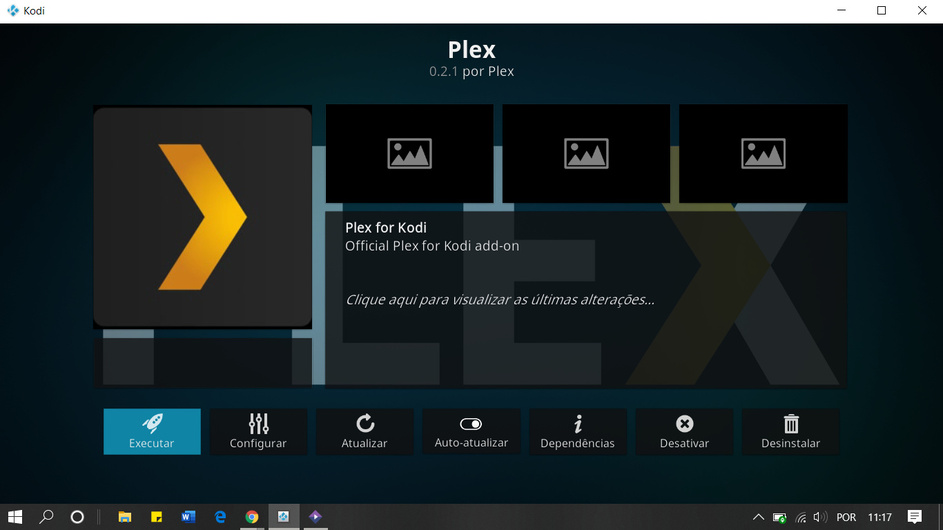The image size is (943, 530).
Task: Open volume speaker tray icon
Action: [820, 517]
